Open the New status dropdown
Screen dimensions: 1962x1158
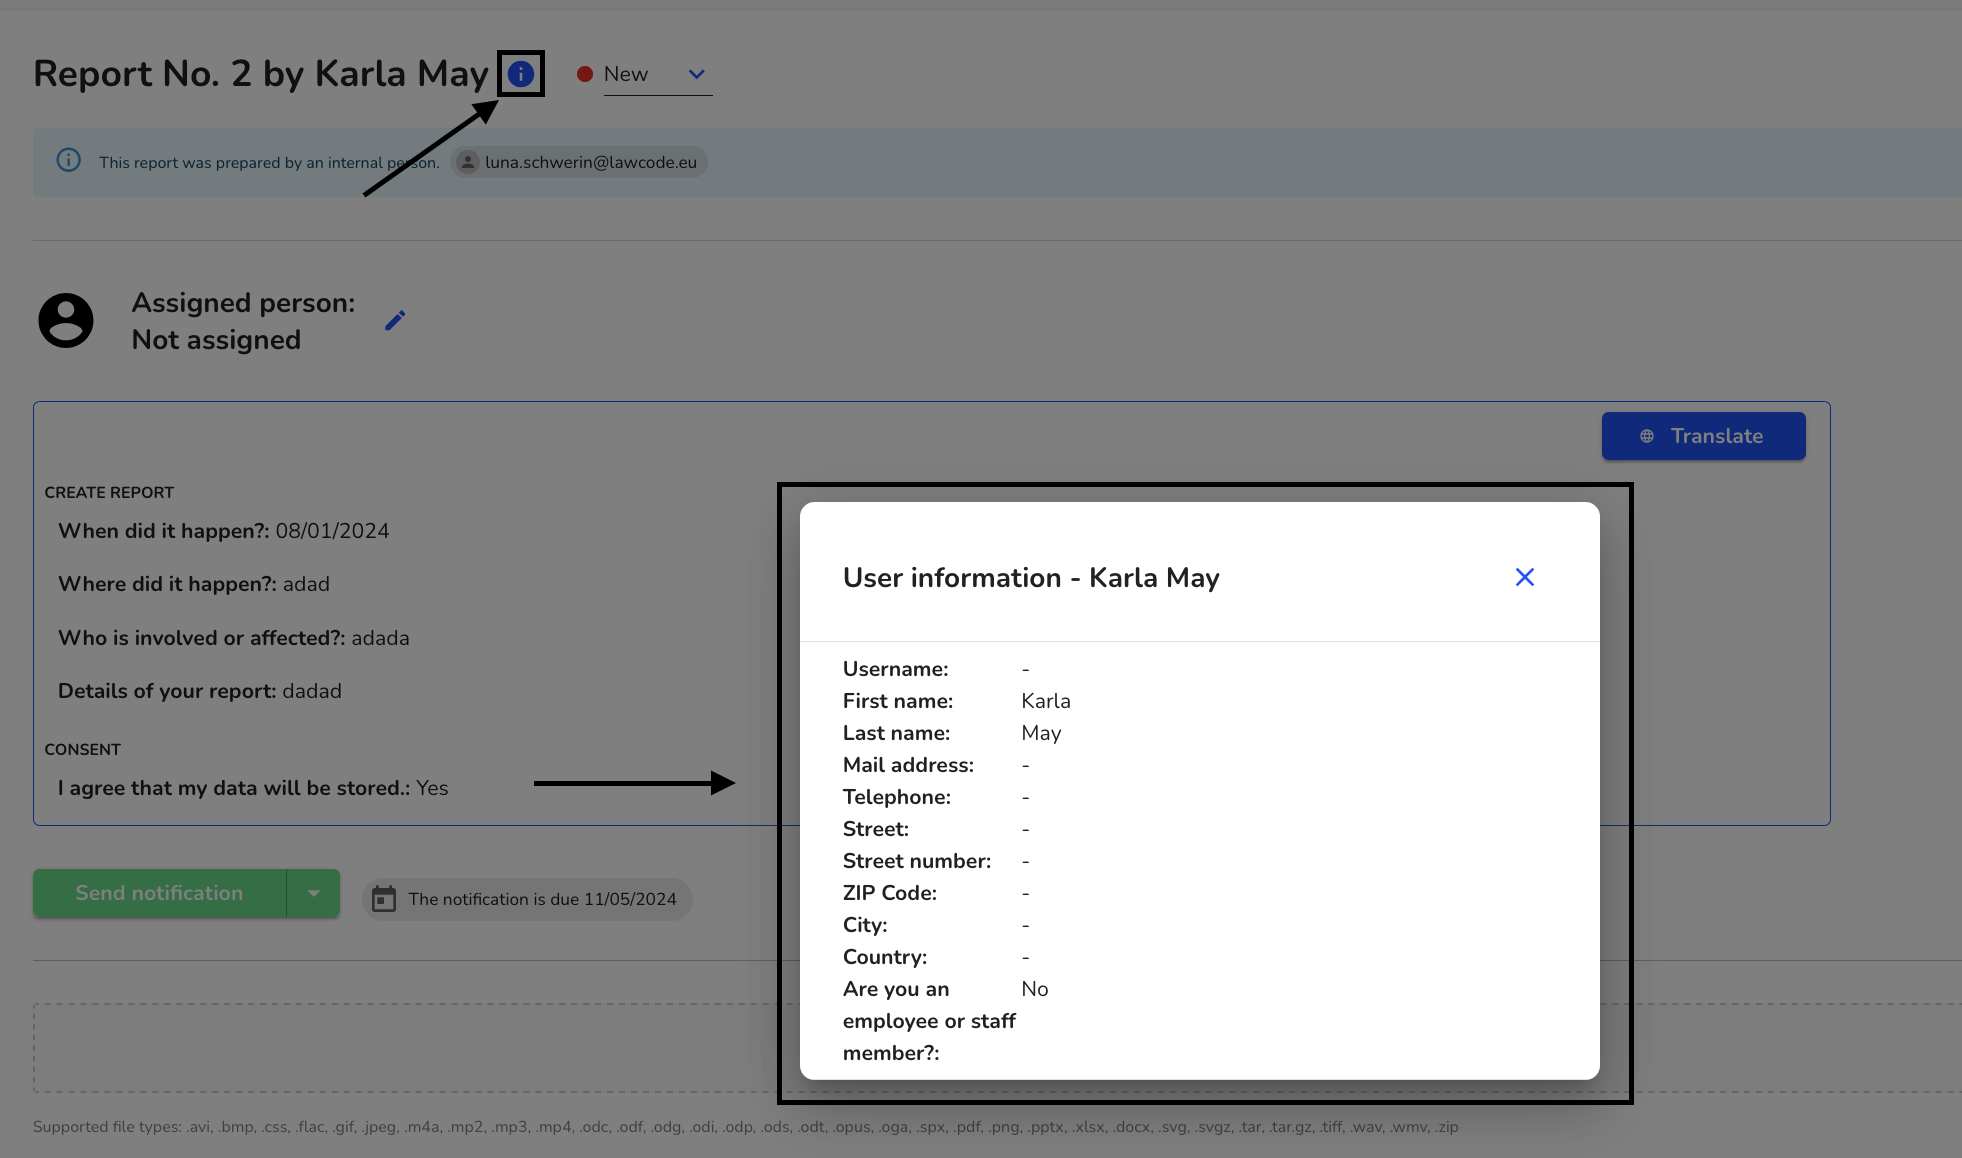coord(657,75)
